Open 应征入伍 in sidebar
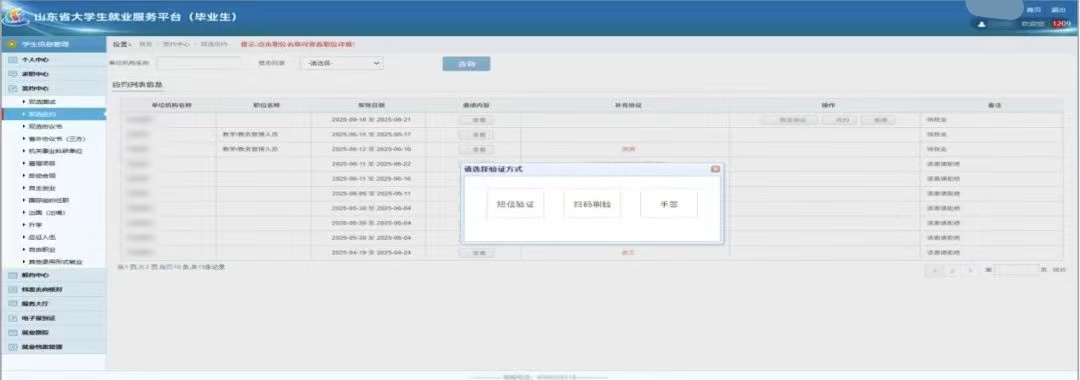This screenshot has width=1080, height=380. pos(41,238)
